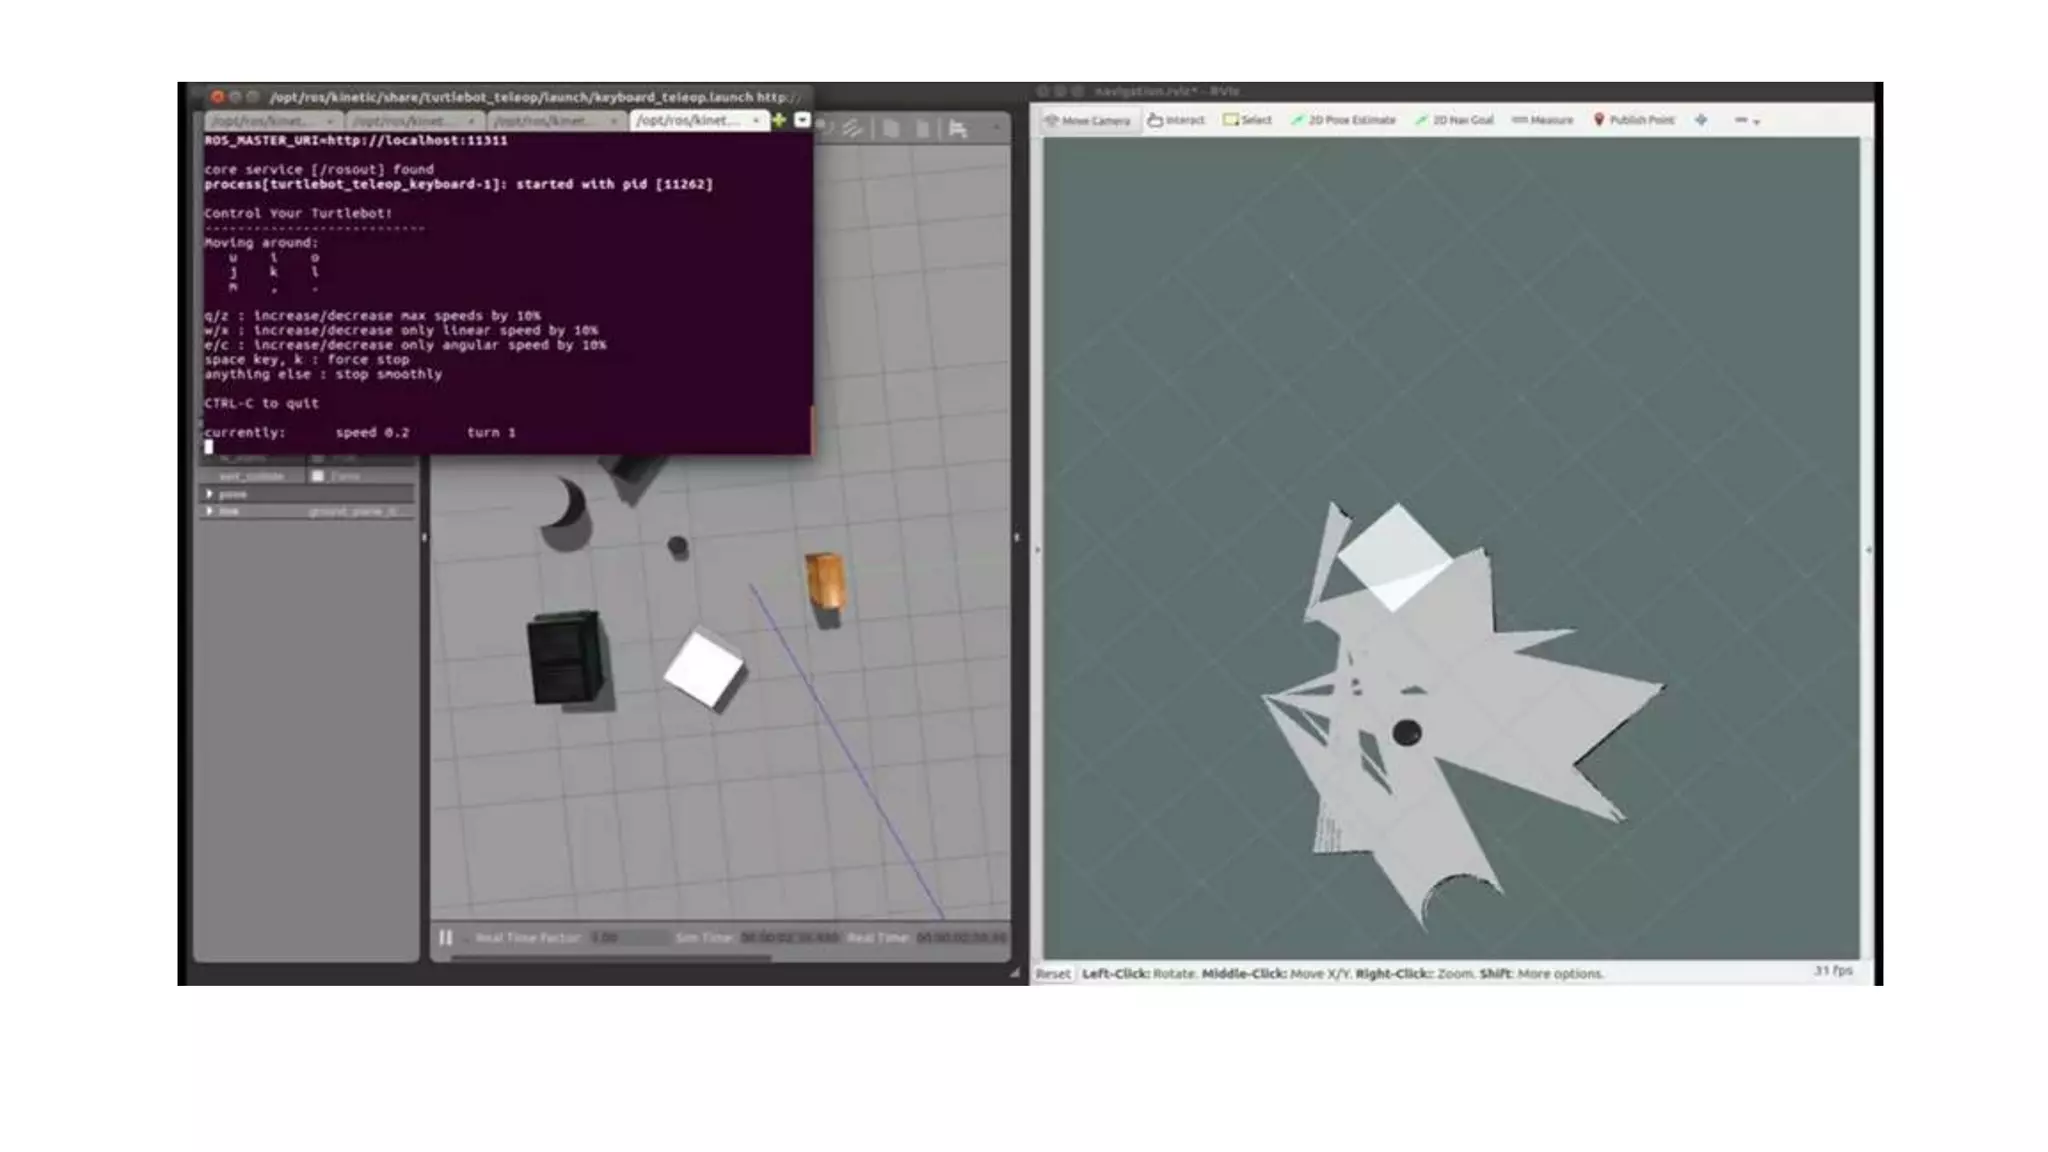Pick the 2D Pose Estimate tool
Image resolution: width=2048 pixels, height=1152 pixels.
[x=1343, y=120]
